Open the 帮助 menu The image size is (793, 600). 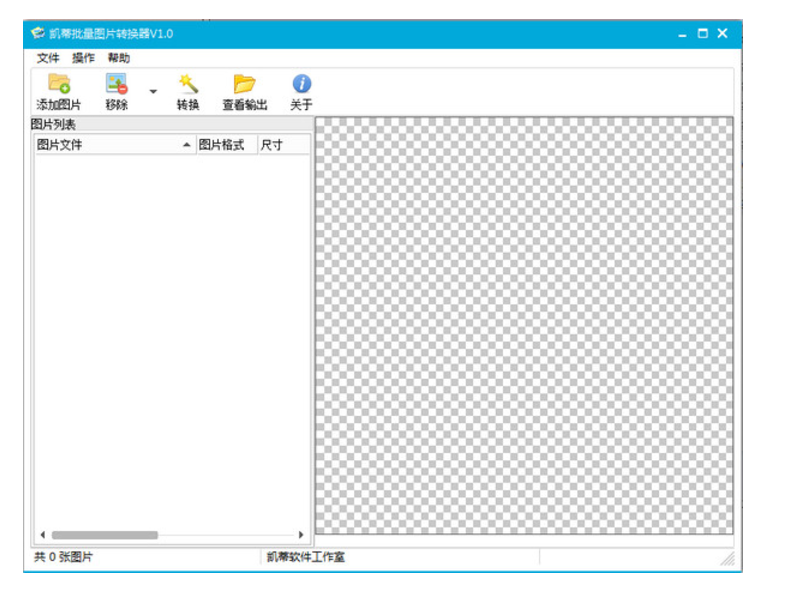(119, 58)
